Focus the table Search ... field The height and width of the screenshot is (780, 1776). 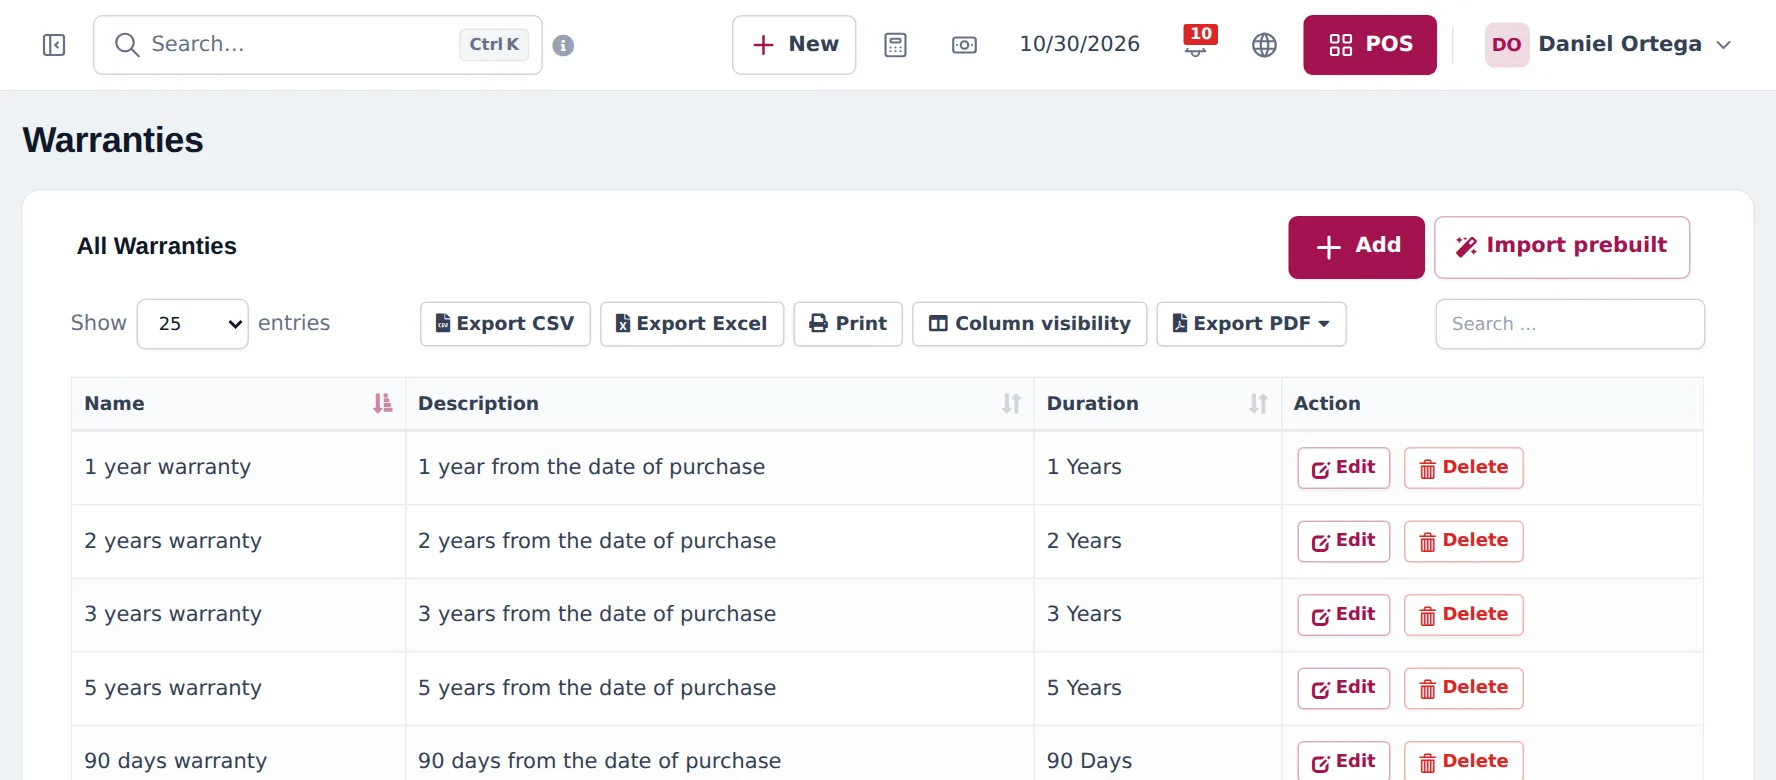pos(1570,324)
